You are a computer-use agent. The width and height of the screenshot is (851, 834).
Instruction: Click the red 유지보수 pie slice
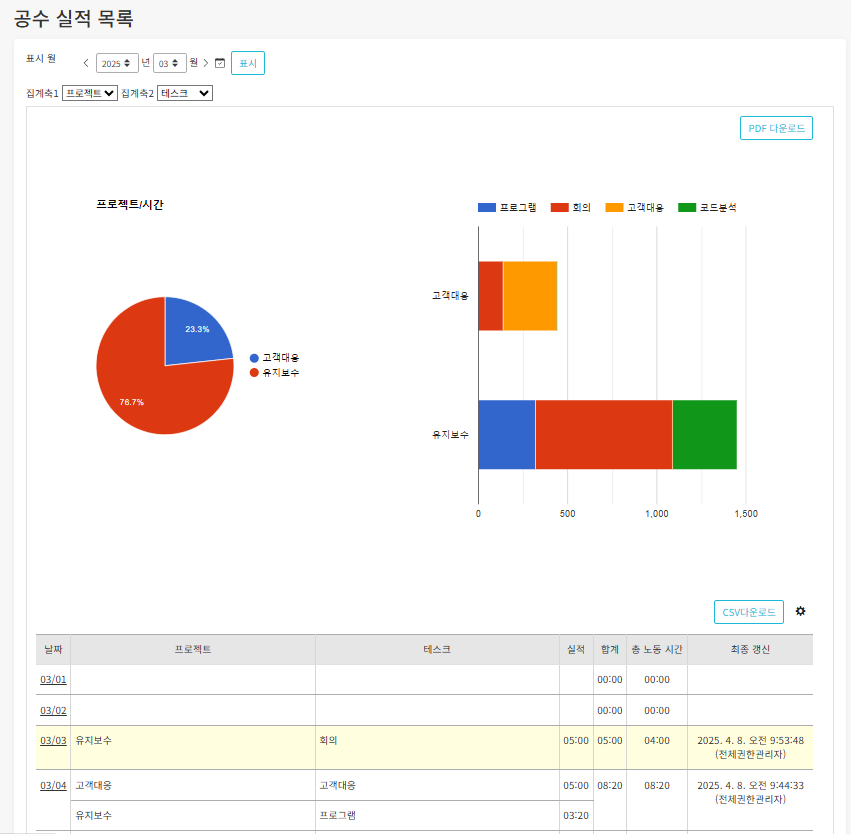pyautogui.click(x=150, y=390)
